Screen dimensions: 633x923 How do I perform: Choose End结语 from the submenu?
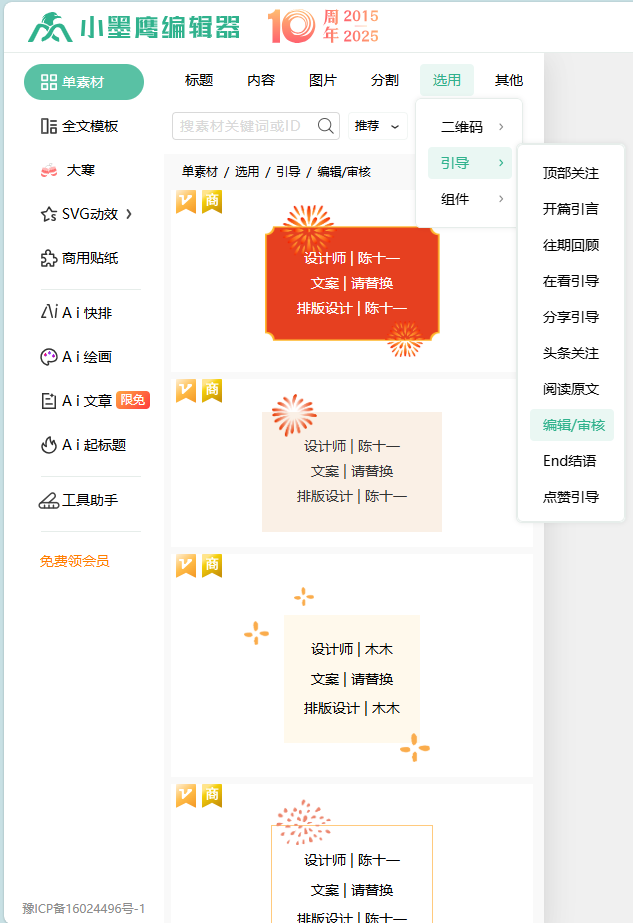click(x=571, y=461)
